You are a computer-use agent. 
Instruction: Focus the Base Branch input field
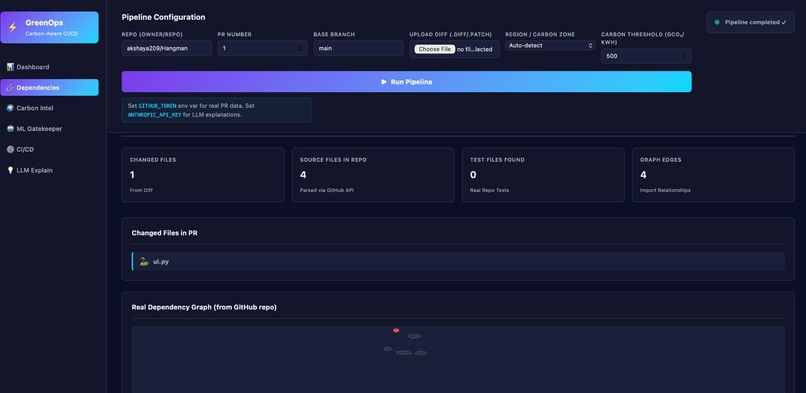coord(358,48)
